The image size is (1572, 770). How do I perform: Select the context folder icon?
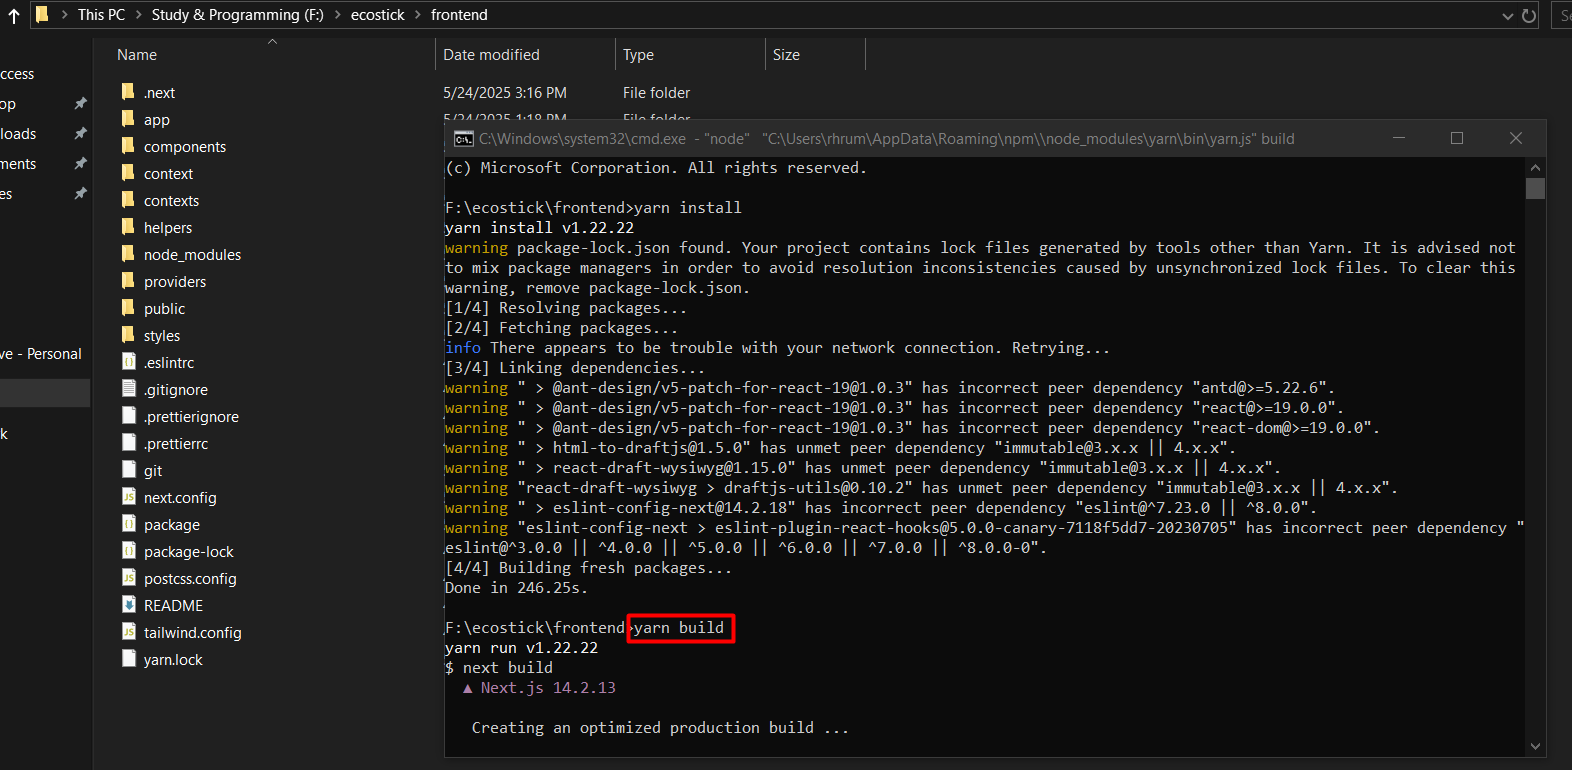tap(128, 173)
